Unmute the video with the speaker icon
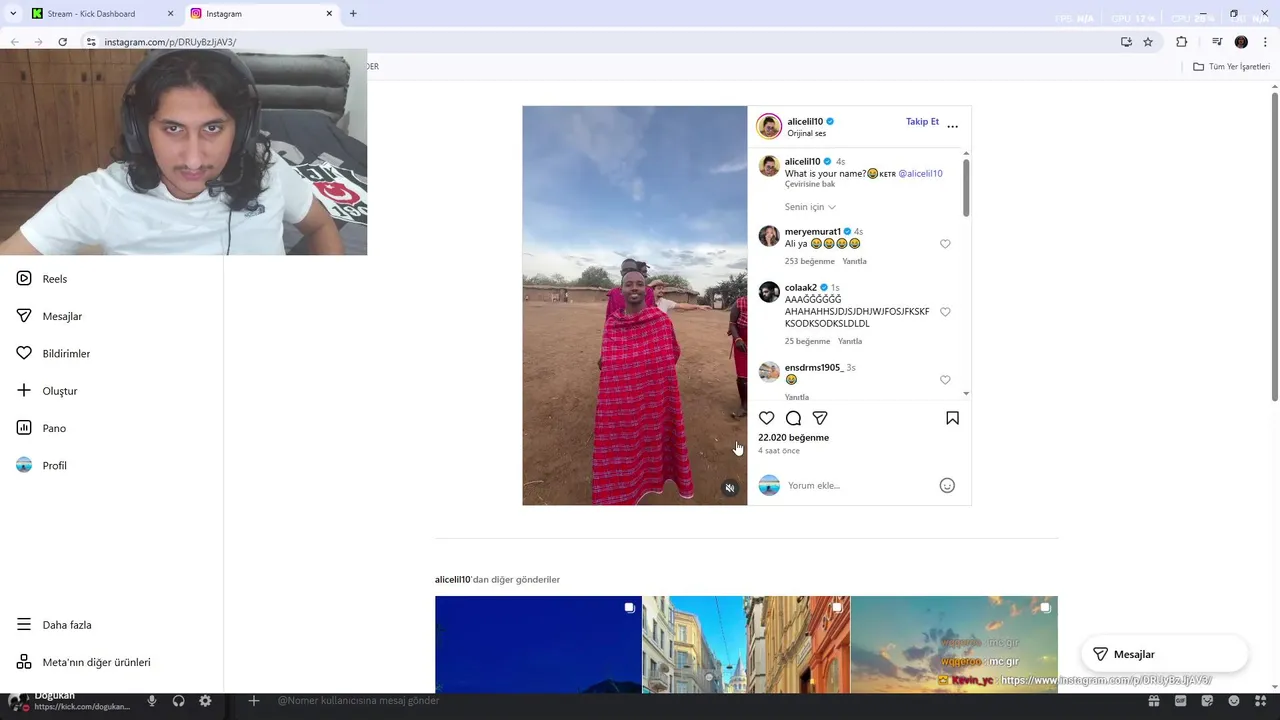Image resolution: width=1280 pixels, height=720 pixels. click(x=730, y=488)
